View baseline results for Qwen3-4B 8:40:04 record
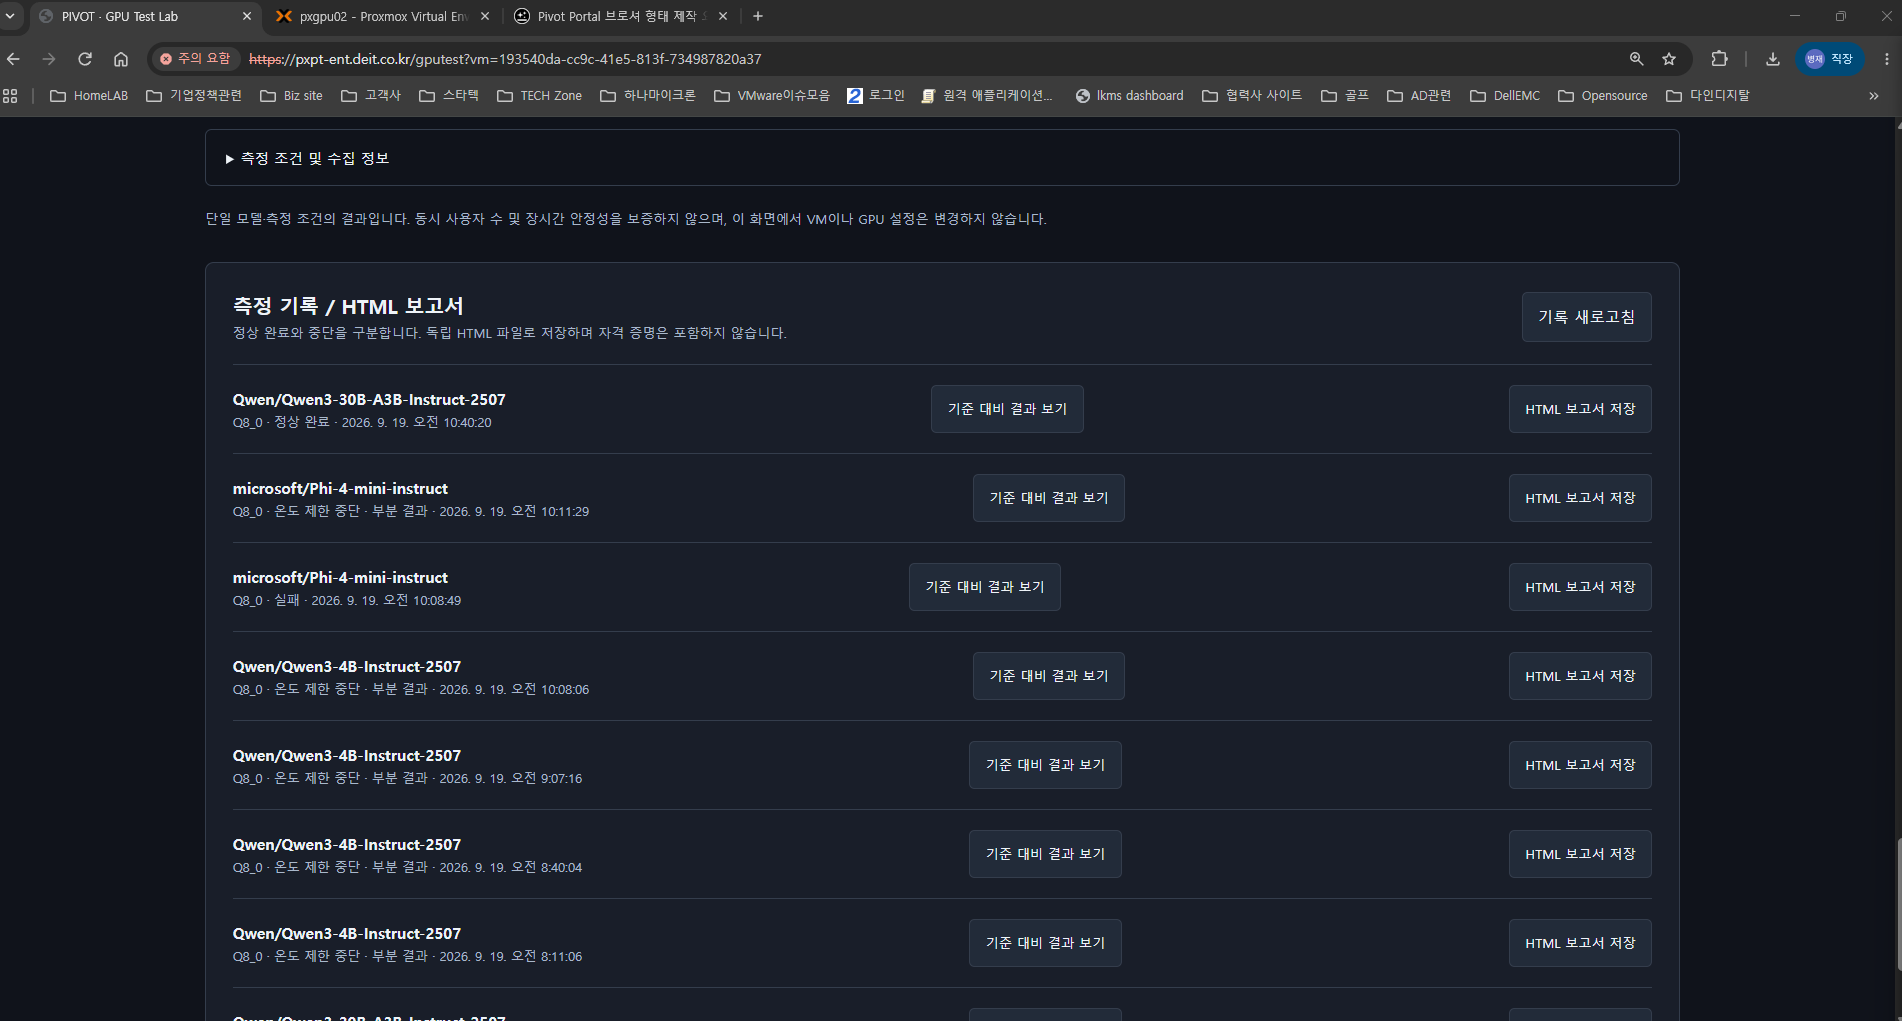This screenshot has height=1021, width=1902. tap(1045, 854)
